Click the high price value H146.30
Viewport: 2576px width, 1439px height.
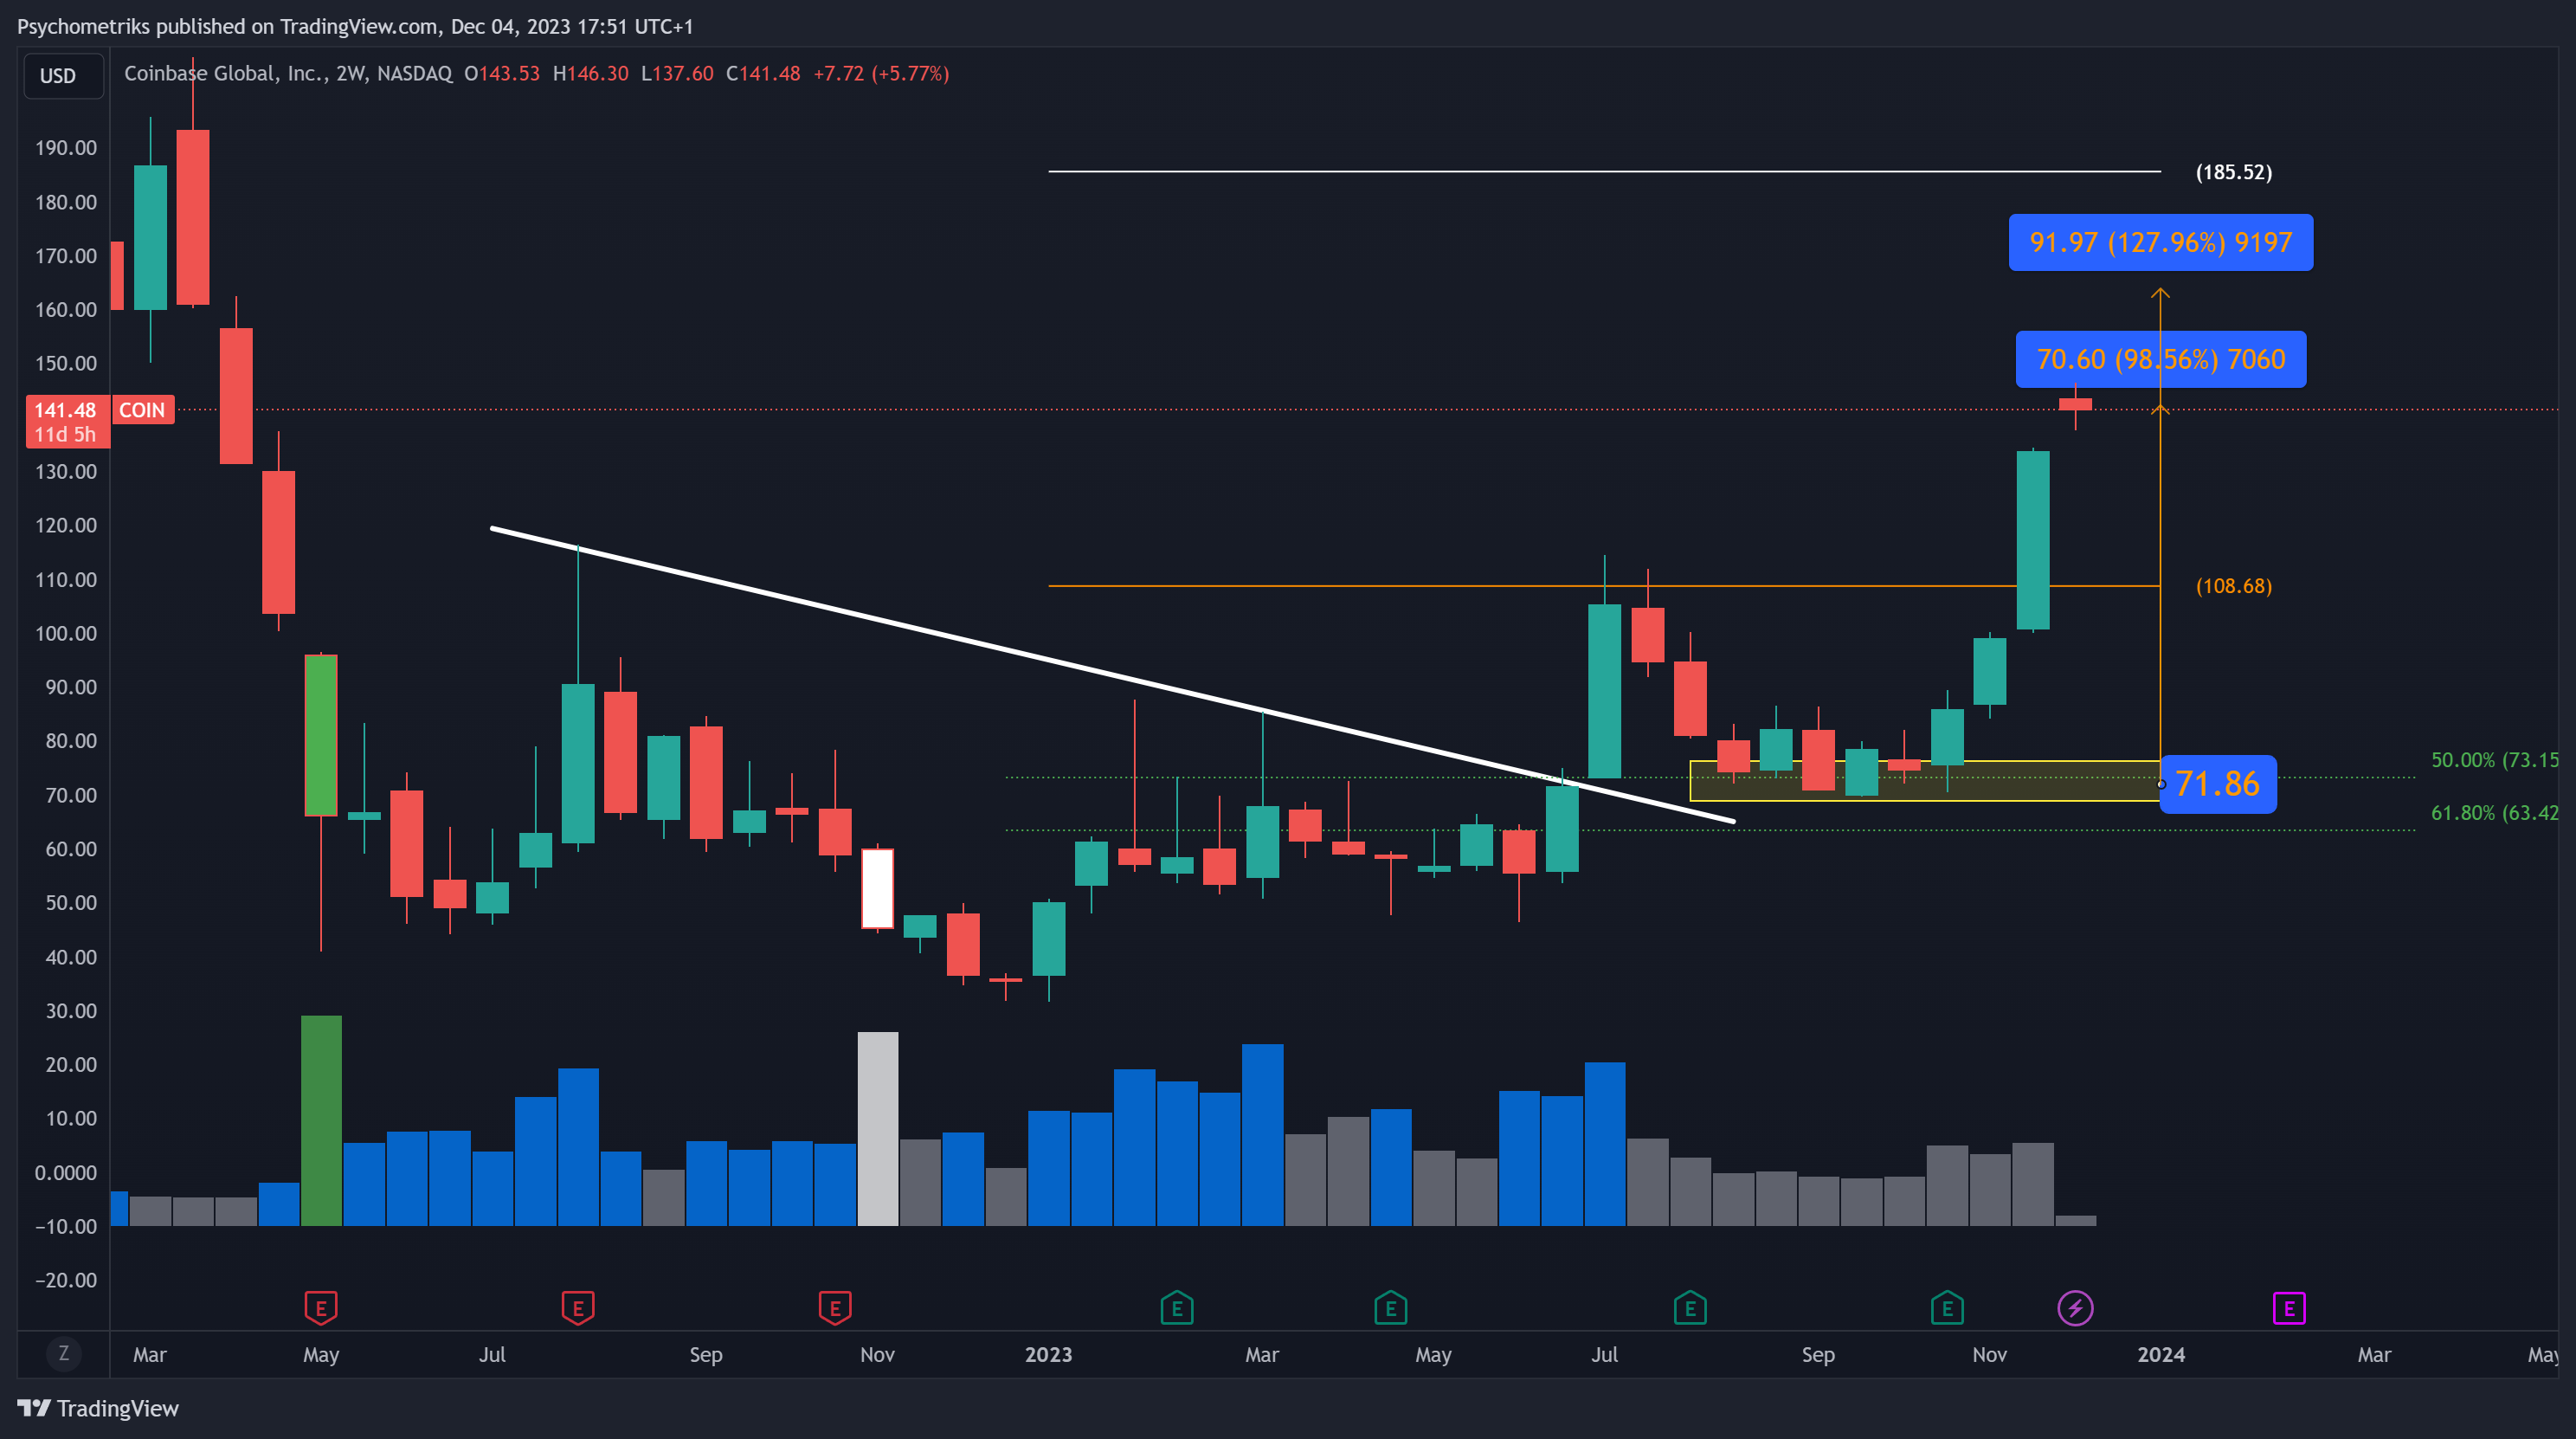click(x=590, y=73)
